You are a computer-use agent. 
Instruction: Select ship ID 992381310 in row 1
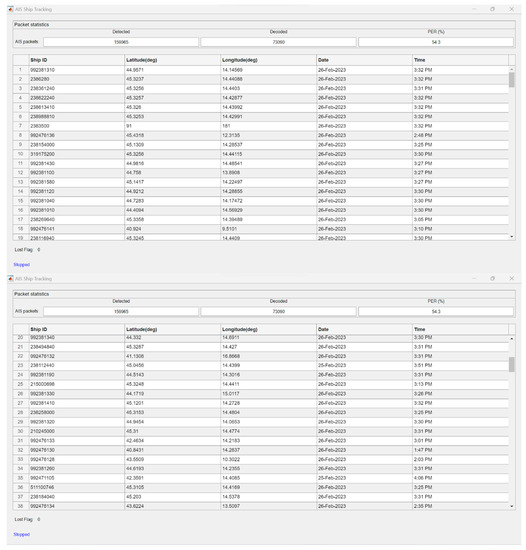(76, 70)
